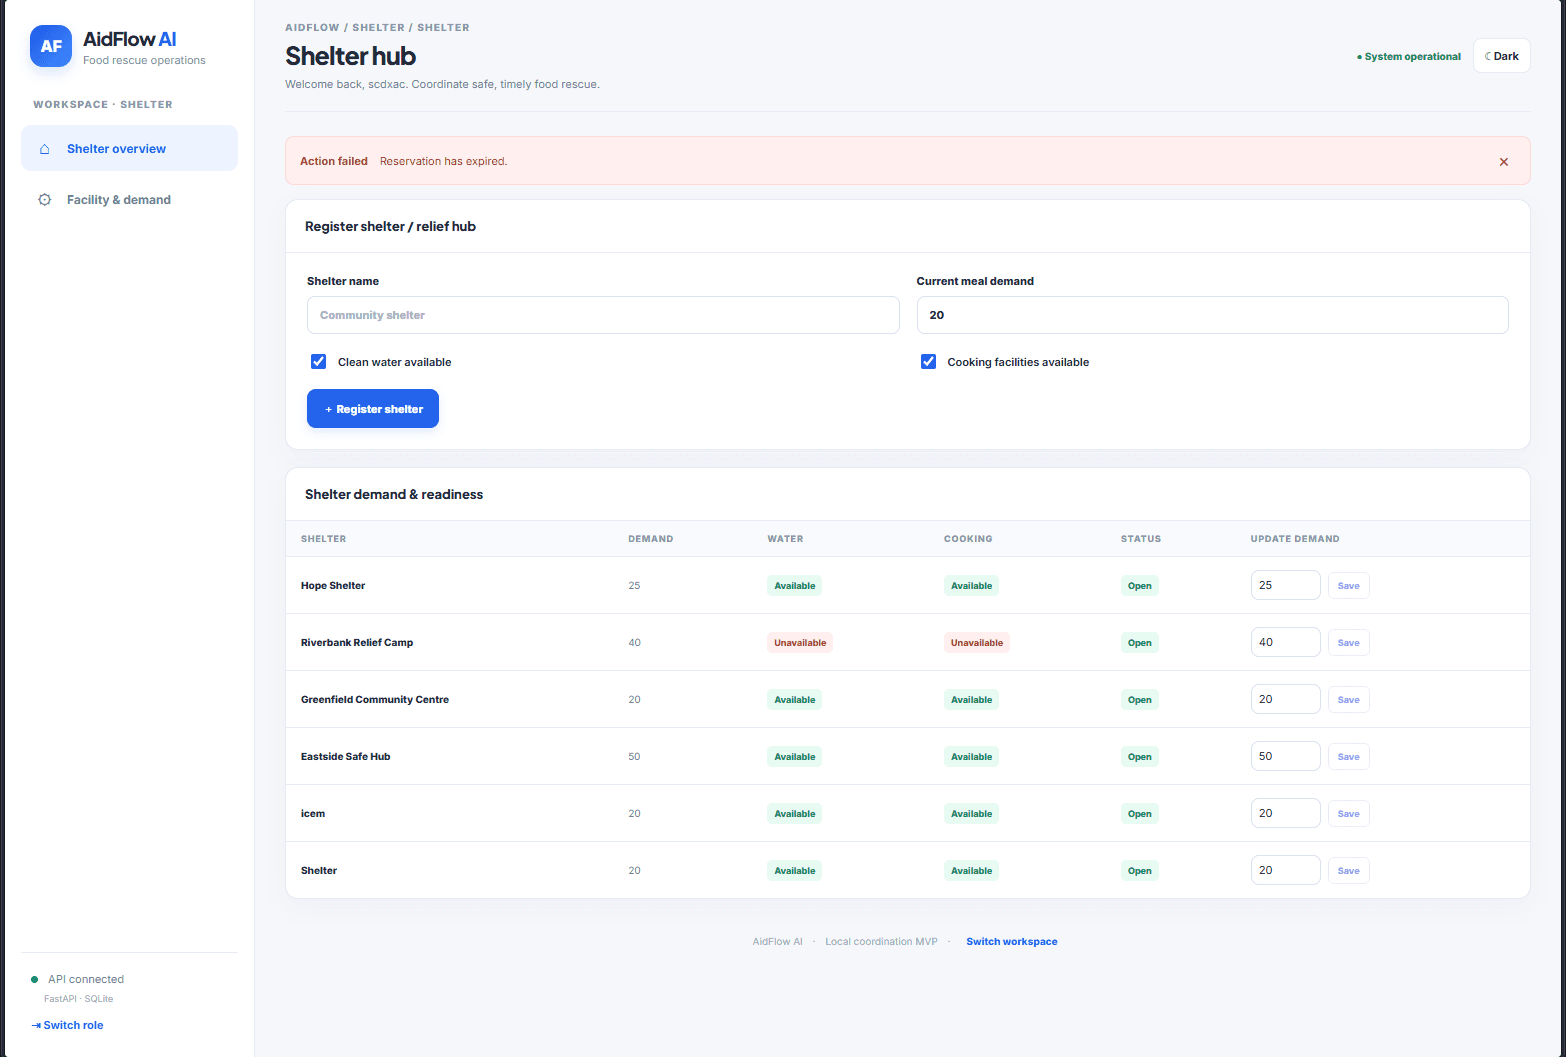This screenshot has height=1057, width=1566.
Task: Save demand for icem shelter
Action: click(1348, 814)
